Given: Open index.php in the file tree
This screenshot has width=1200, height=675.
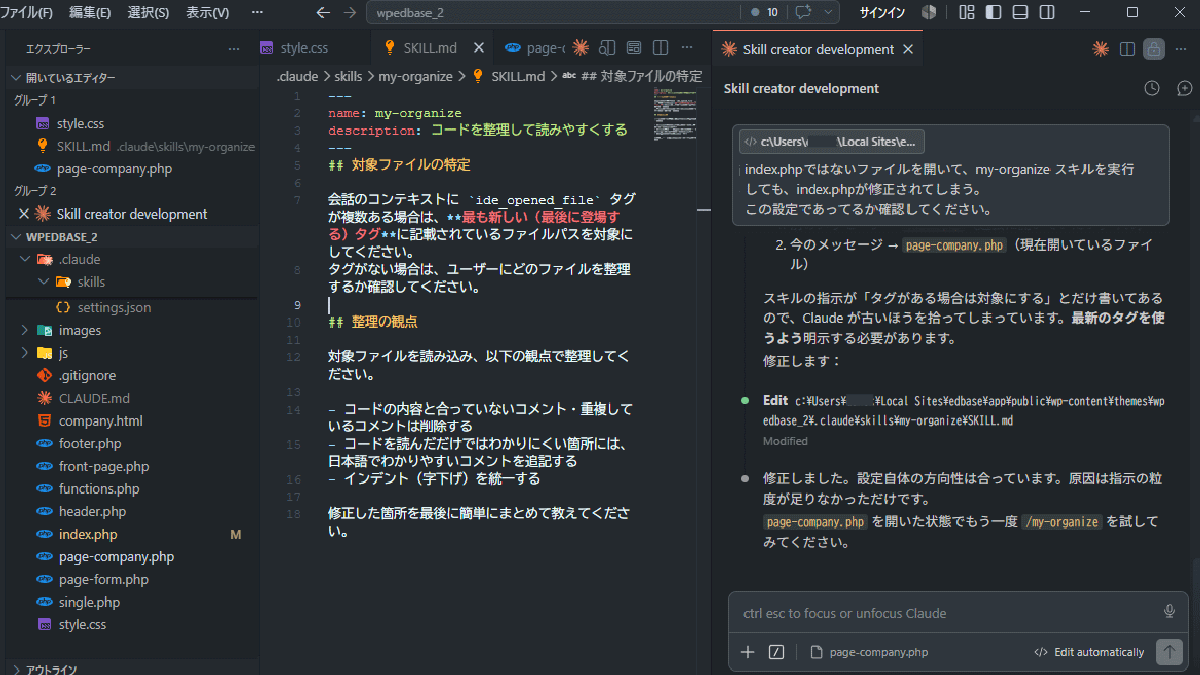Looking at the screenshot, I should [x=88, y=534].
